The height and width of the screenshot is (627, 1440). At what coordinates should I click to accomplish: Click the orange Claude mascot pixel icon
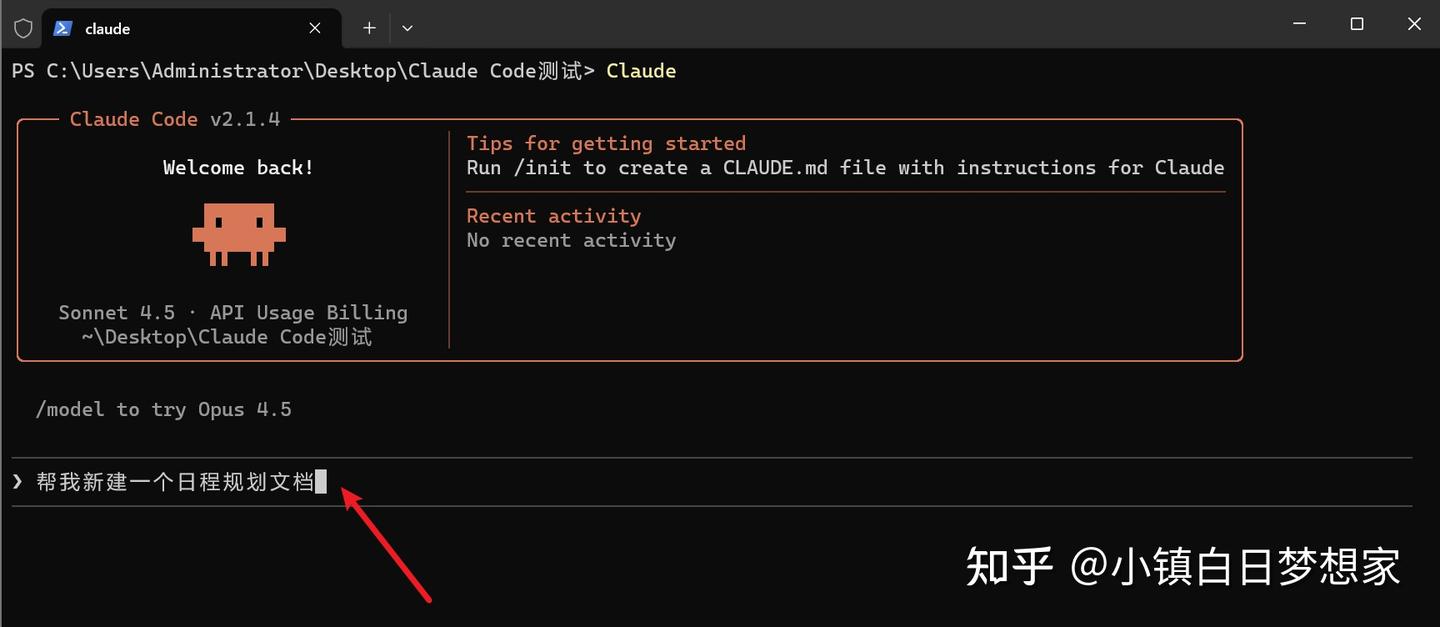[x=239, y=234]
